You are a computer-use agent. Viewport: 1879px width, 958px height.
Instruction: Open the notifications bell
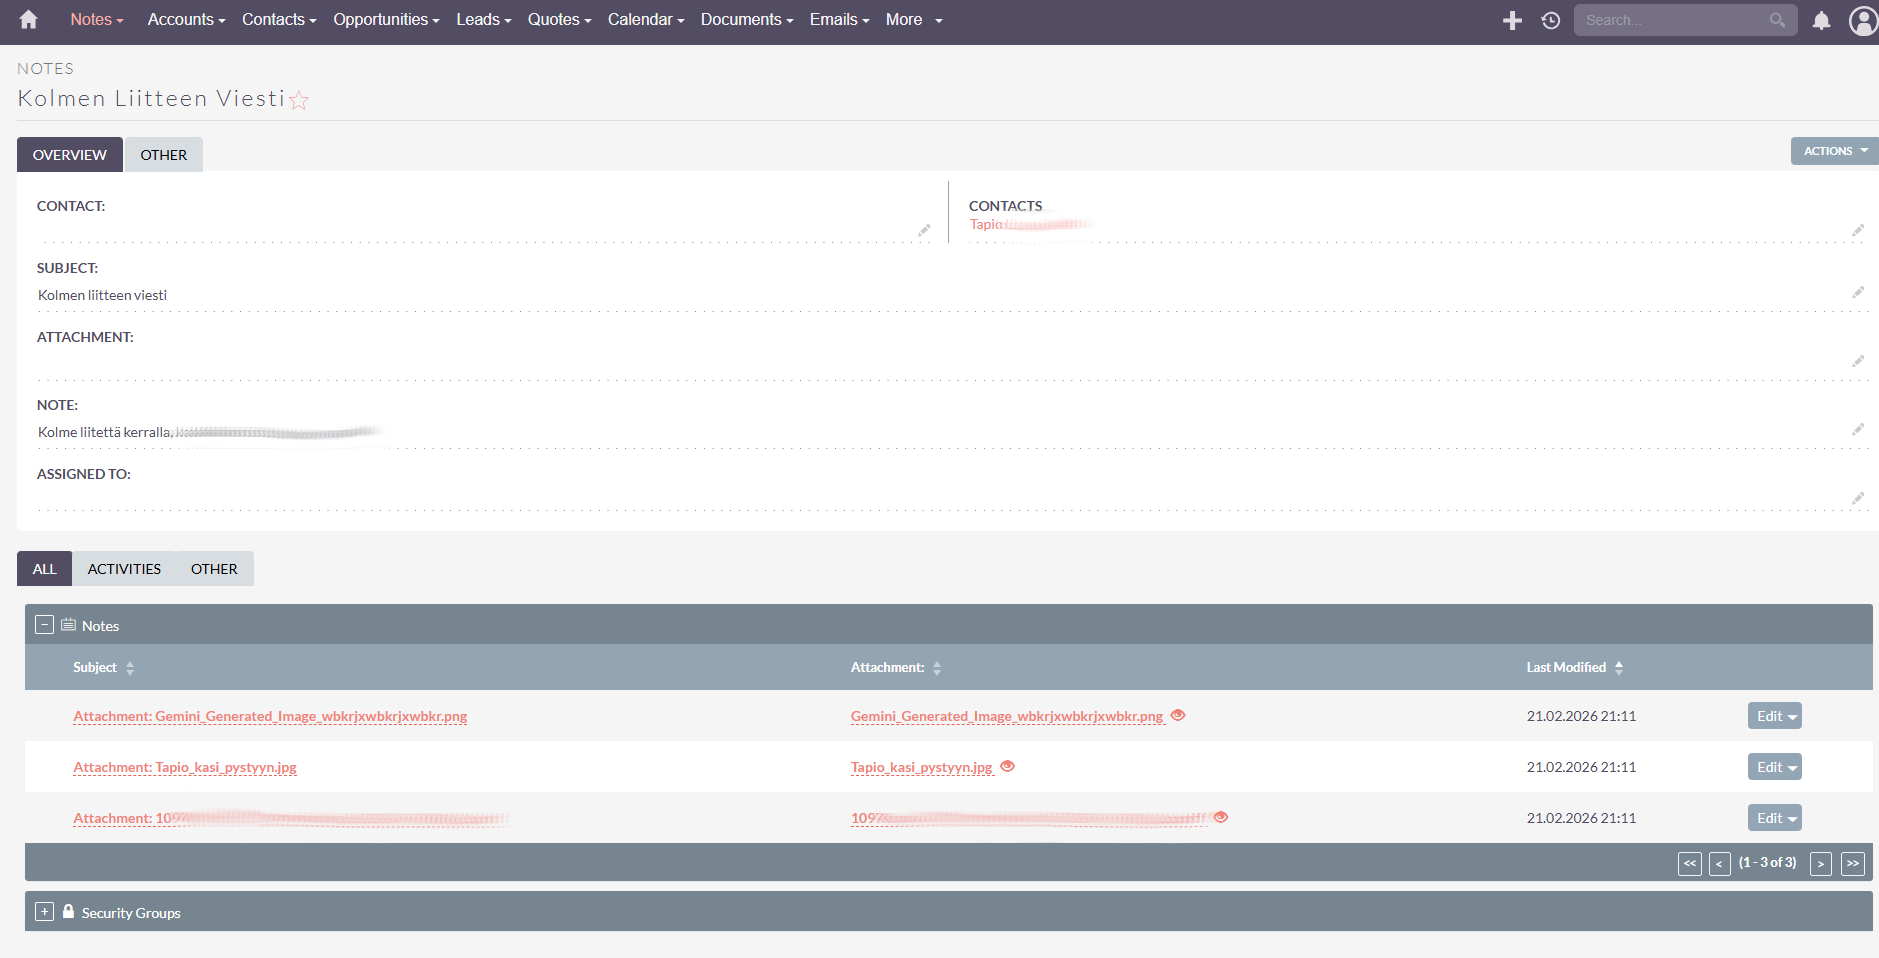[x=1821, y=20]
